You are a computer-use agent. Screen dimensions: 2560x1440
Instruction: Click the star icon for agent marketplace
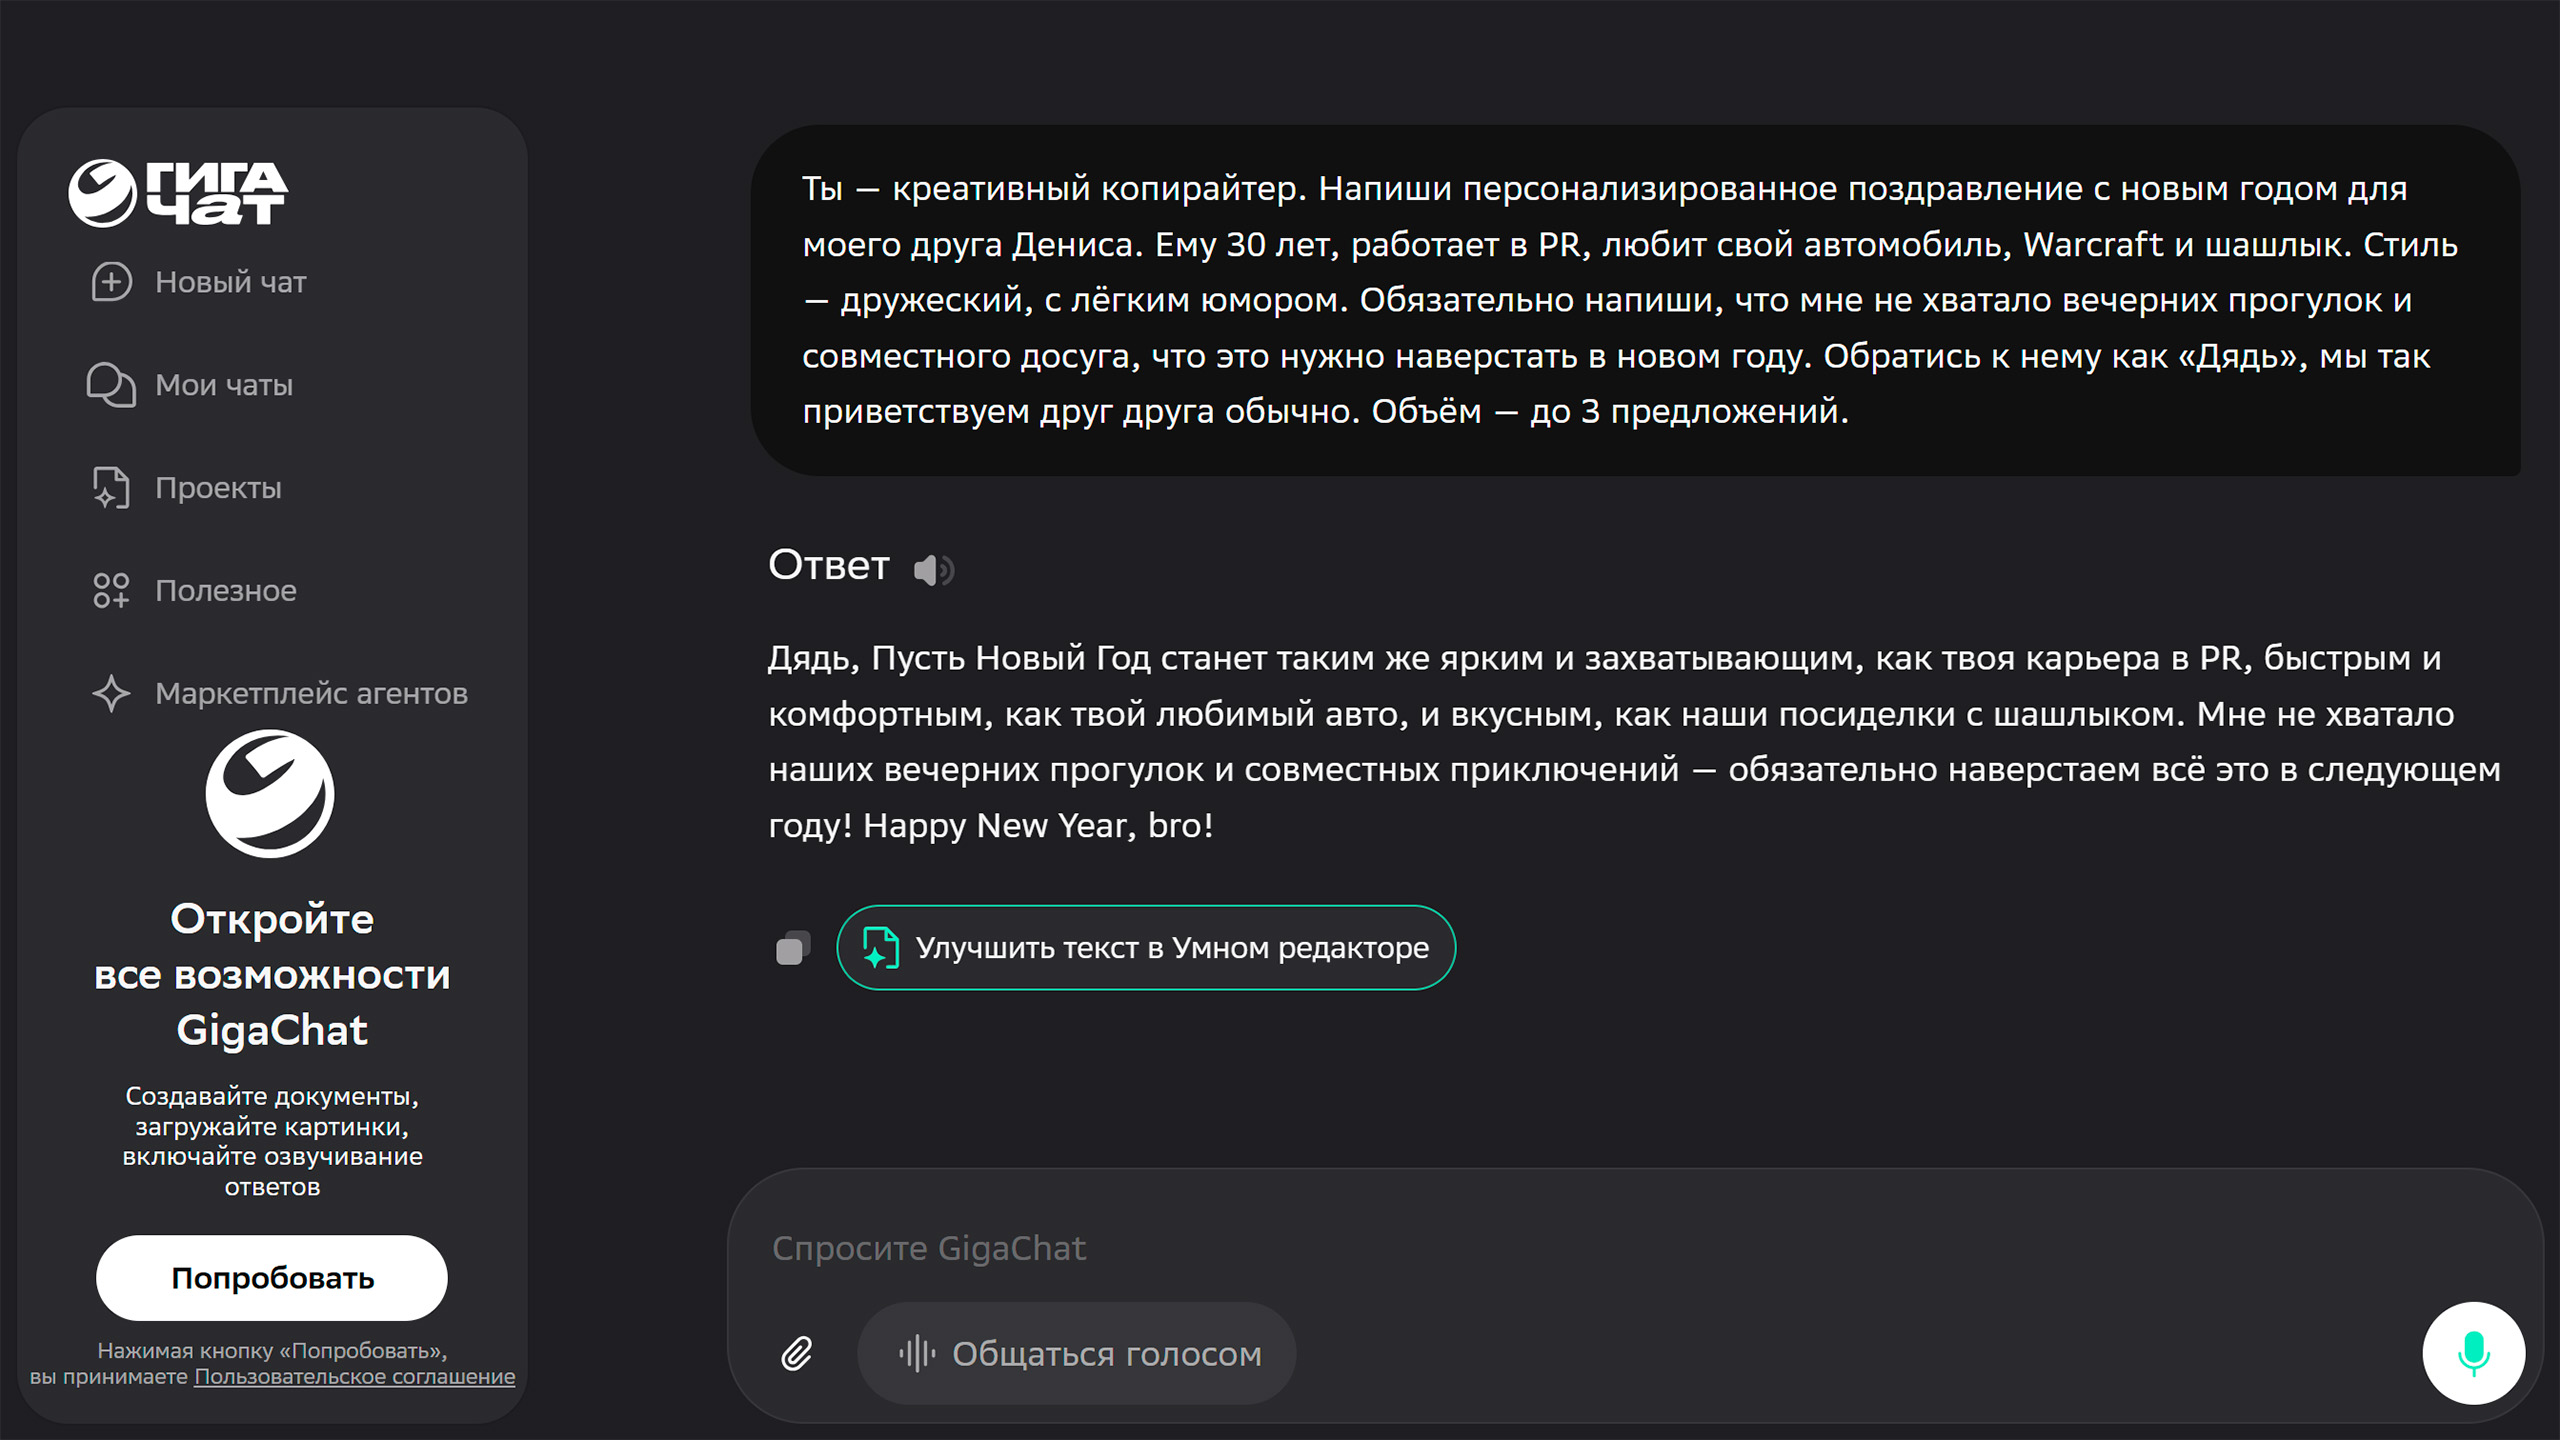pos(111,693)
